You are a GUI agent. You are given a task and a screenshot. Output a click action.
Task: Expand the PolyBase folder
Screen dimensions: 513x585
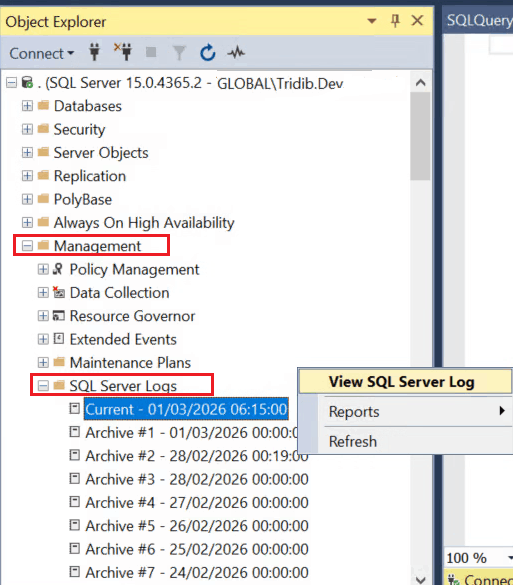click(x=27, y=199)
